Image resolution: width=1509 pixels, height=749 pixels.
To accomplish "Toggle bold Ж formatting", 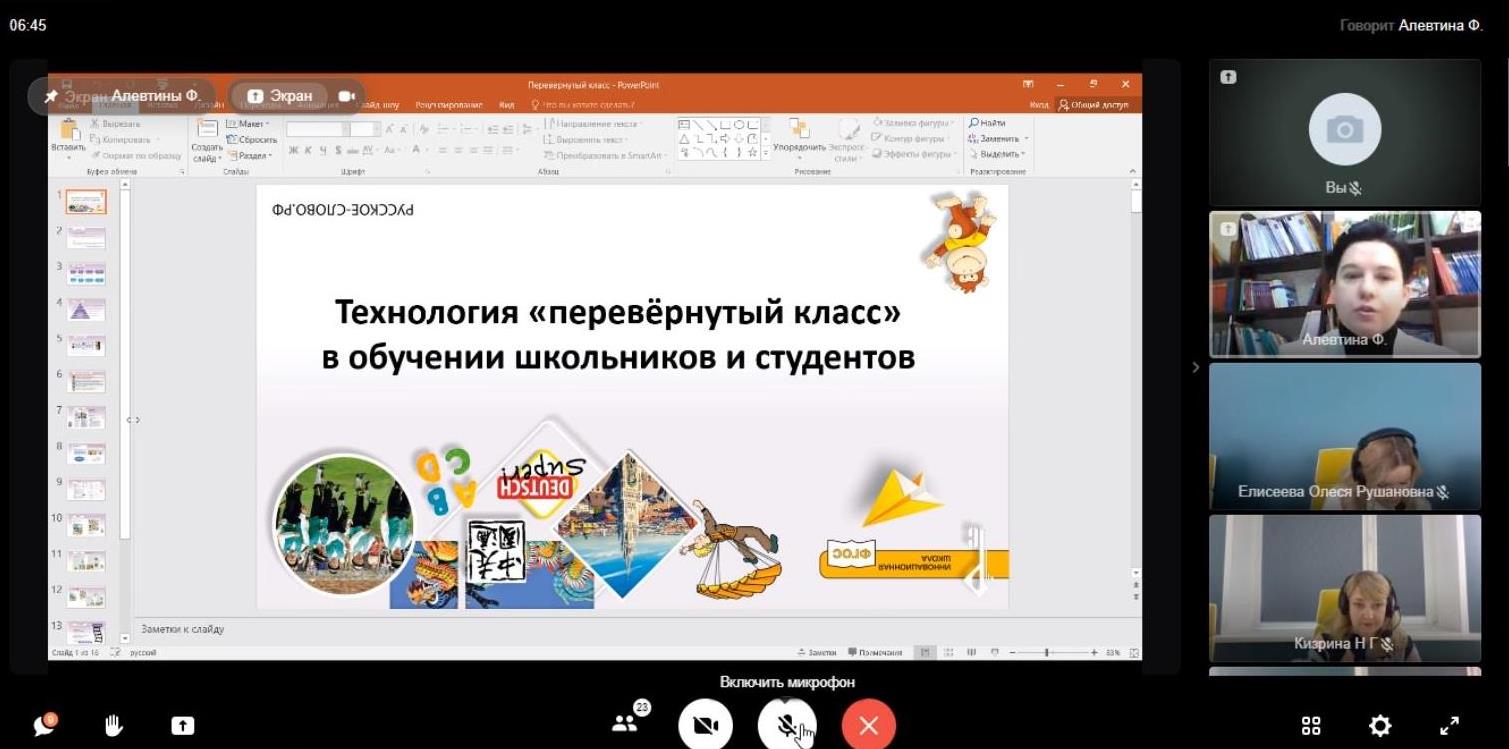I will pos(294,150).
